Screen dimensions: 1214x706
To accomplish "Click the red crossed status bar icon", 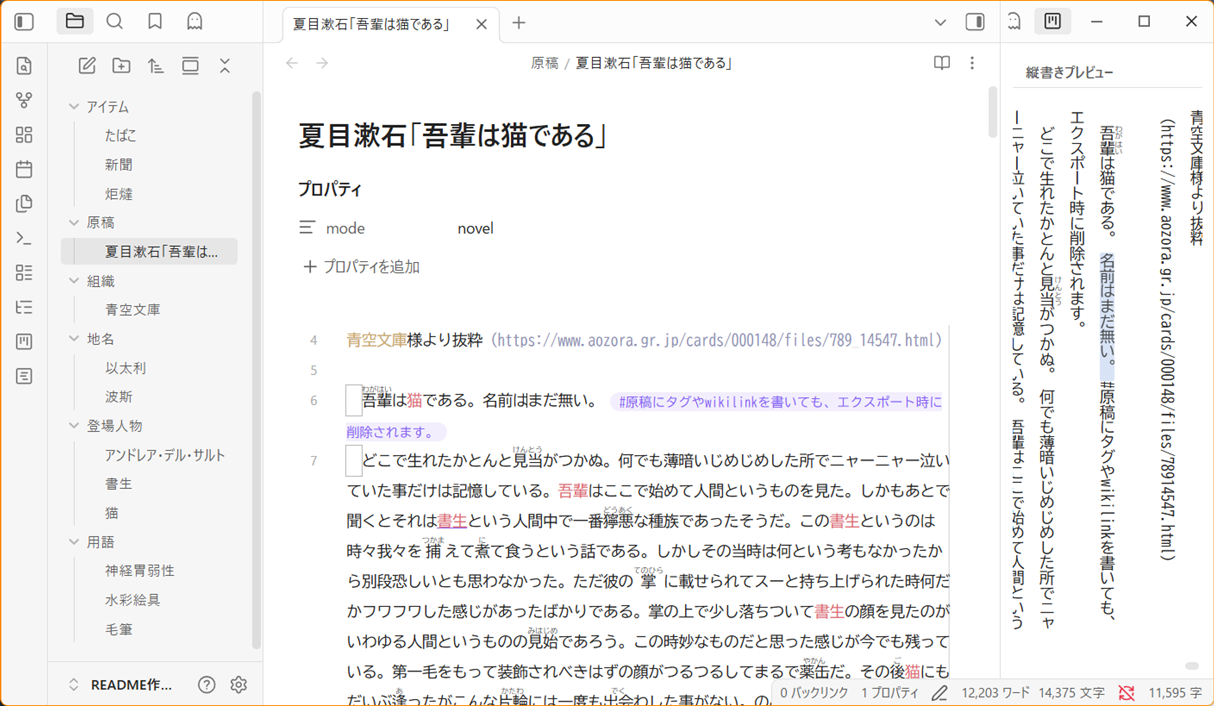I will tap(1126, 692).
